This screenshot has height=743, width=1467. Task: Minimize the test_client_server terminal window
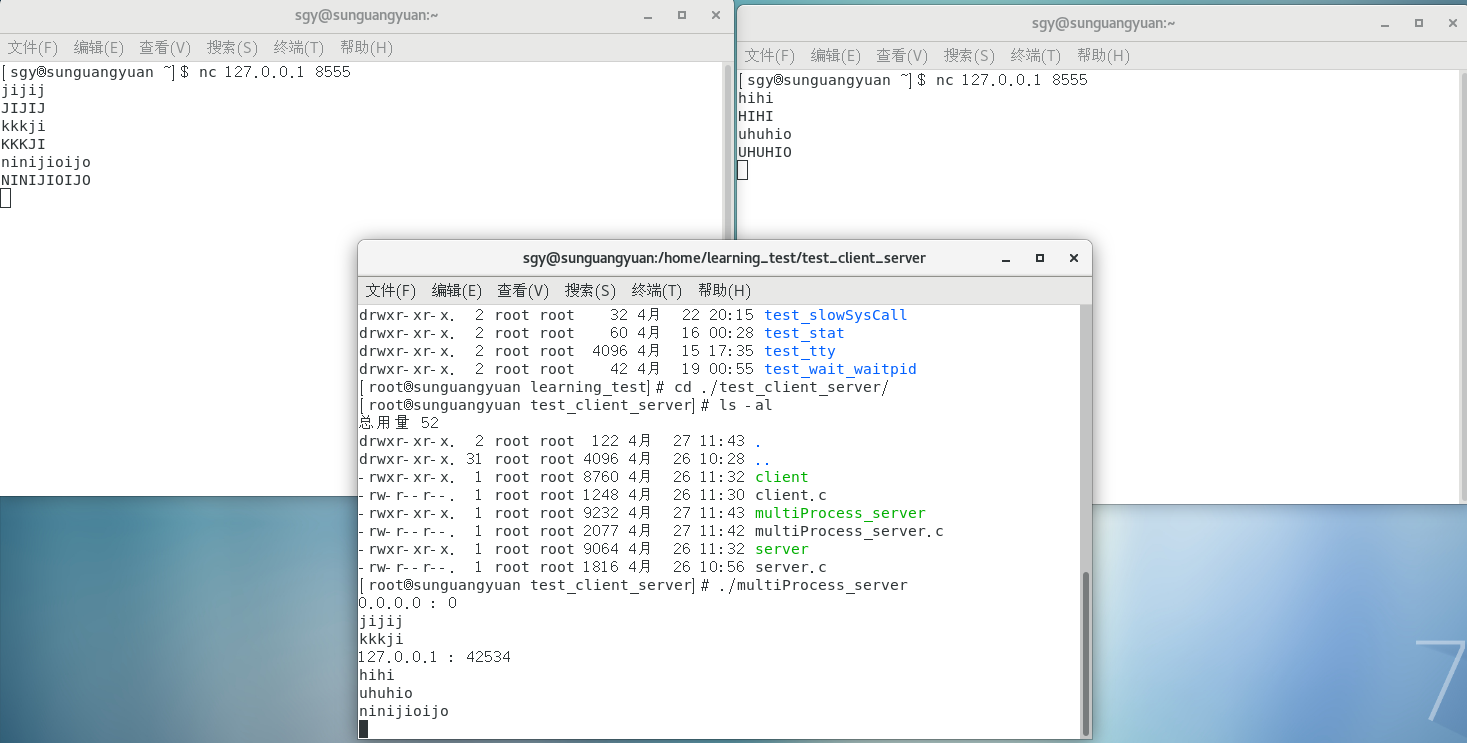[x=1006, y=258]
